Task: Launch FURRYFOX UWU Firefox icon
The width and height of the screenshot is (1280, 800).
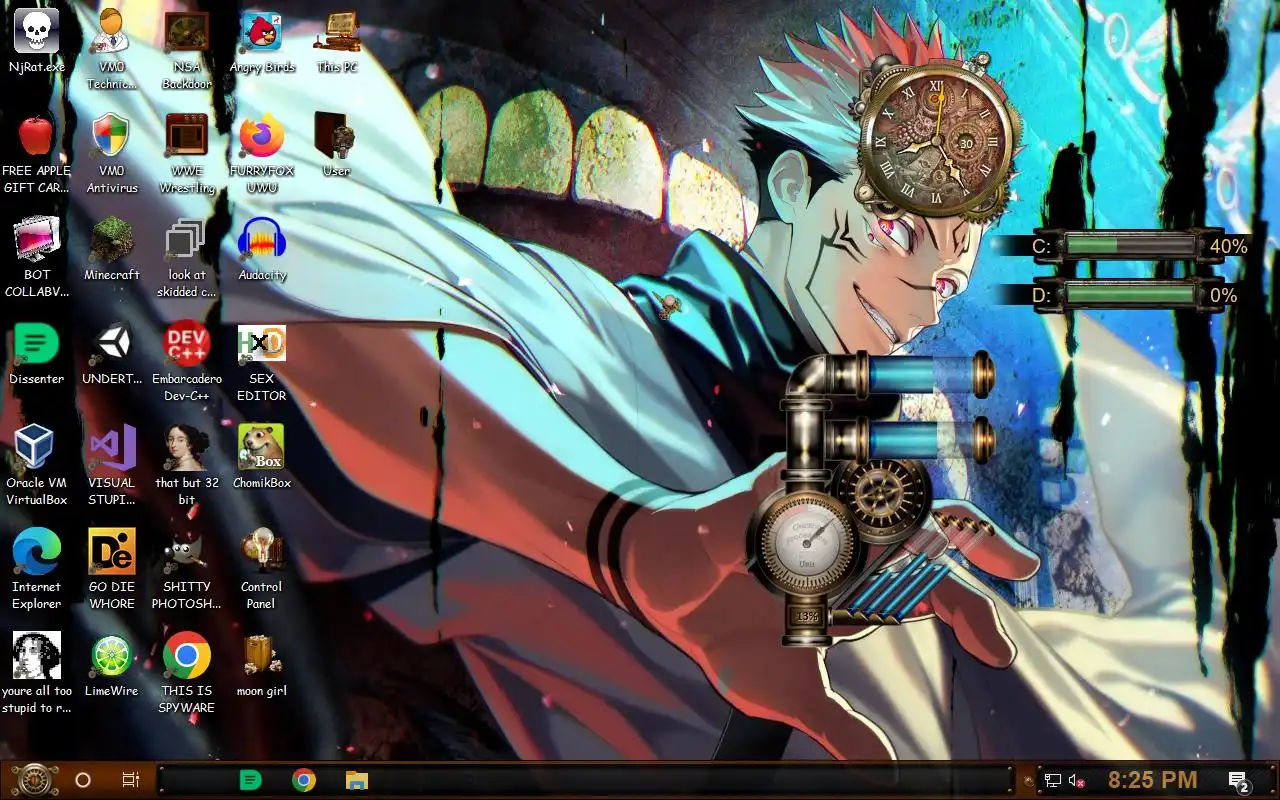Action: coord(262,134)
